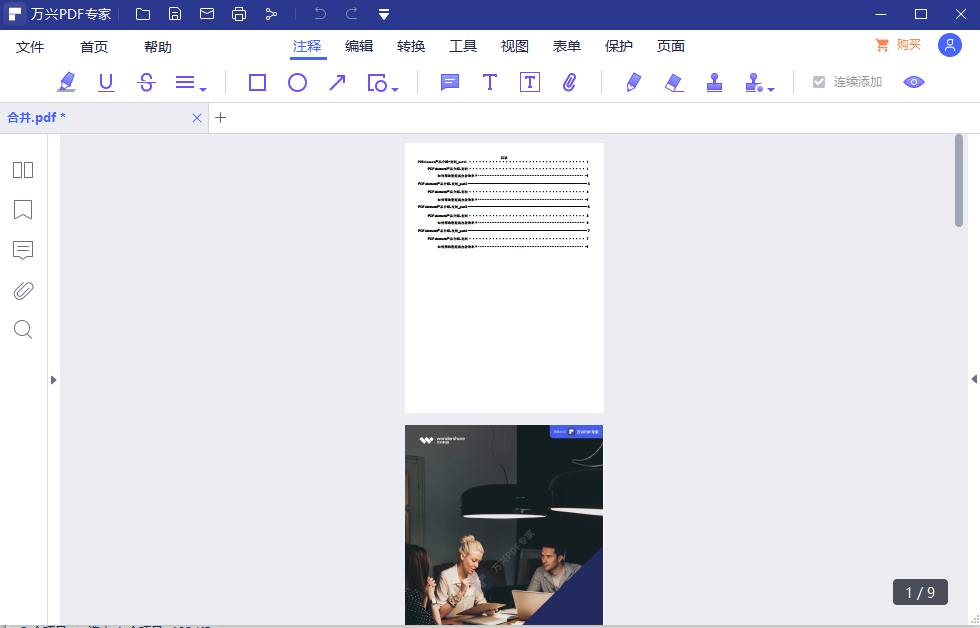Select the strikethrough annotation tool

pyautogui.click(x=146, y=82)
